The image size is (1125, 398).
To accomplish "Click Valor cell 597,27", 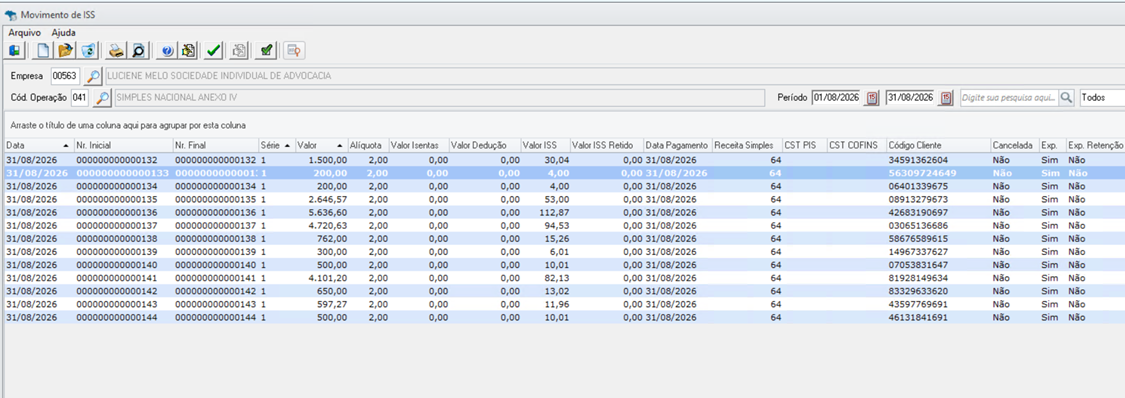I will coord(321,303).
